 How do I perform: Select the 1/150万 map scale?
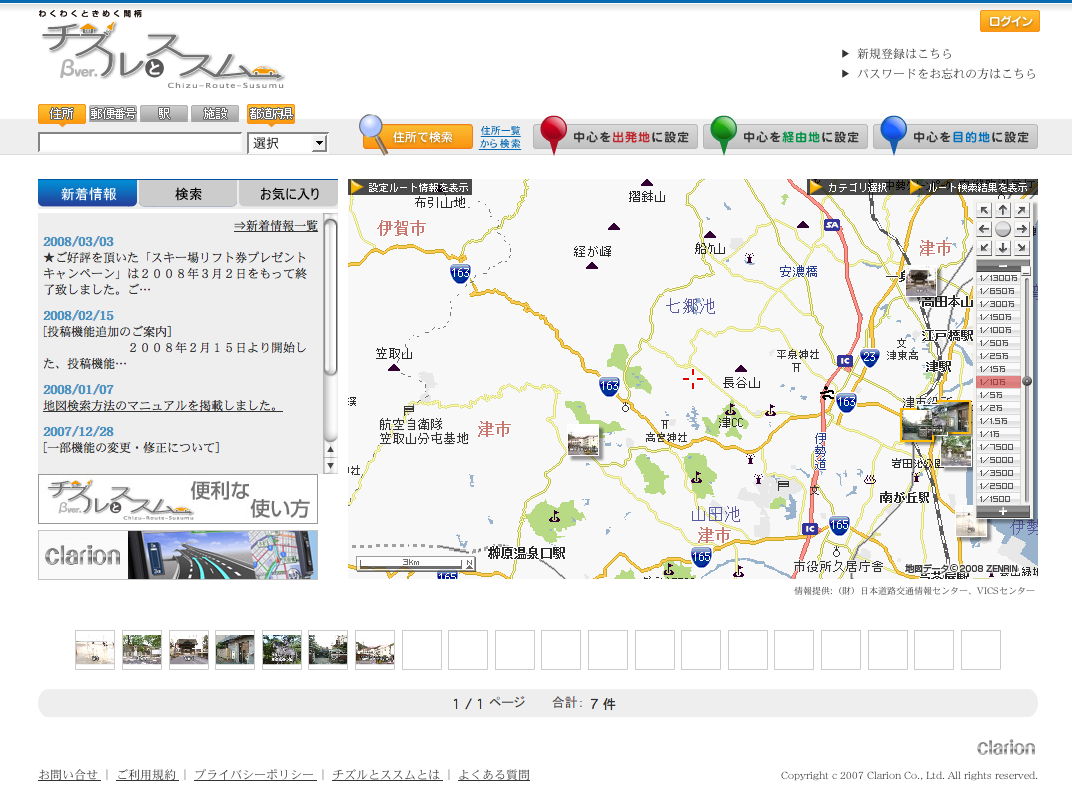pos(998,317)
